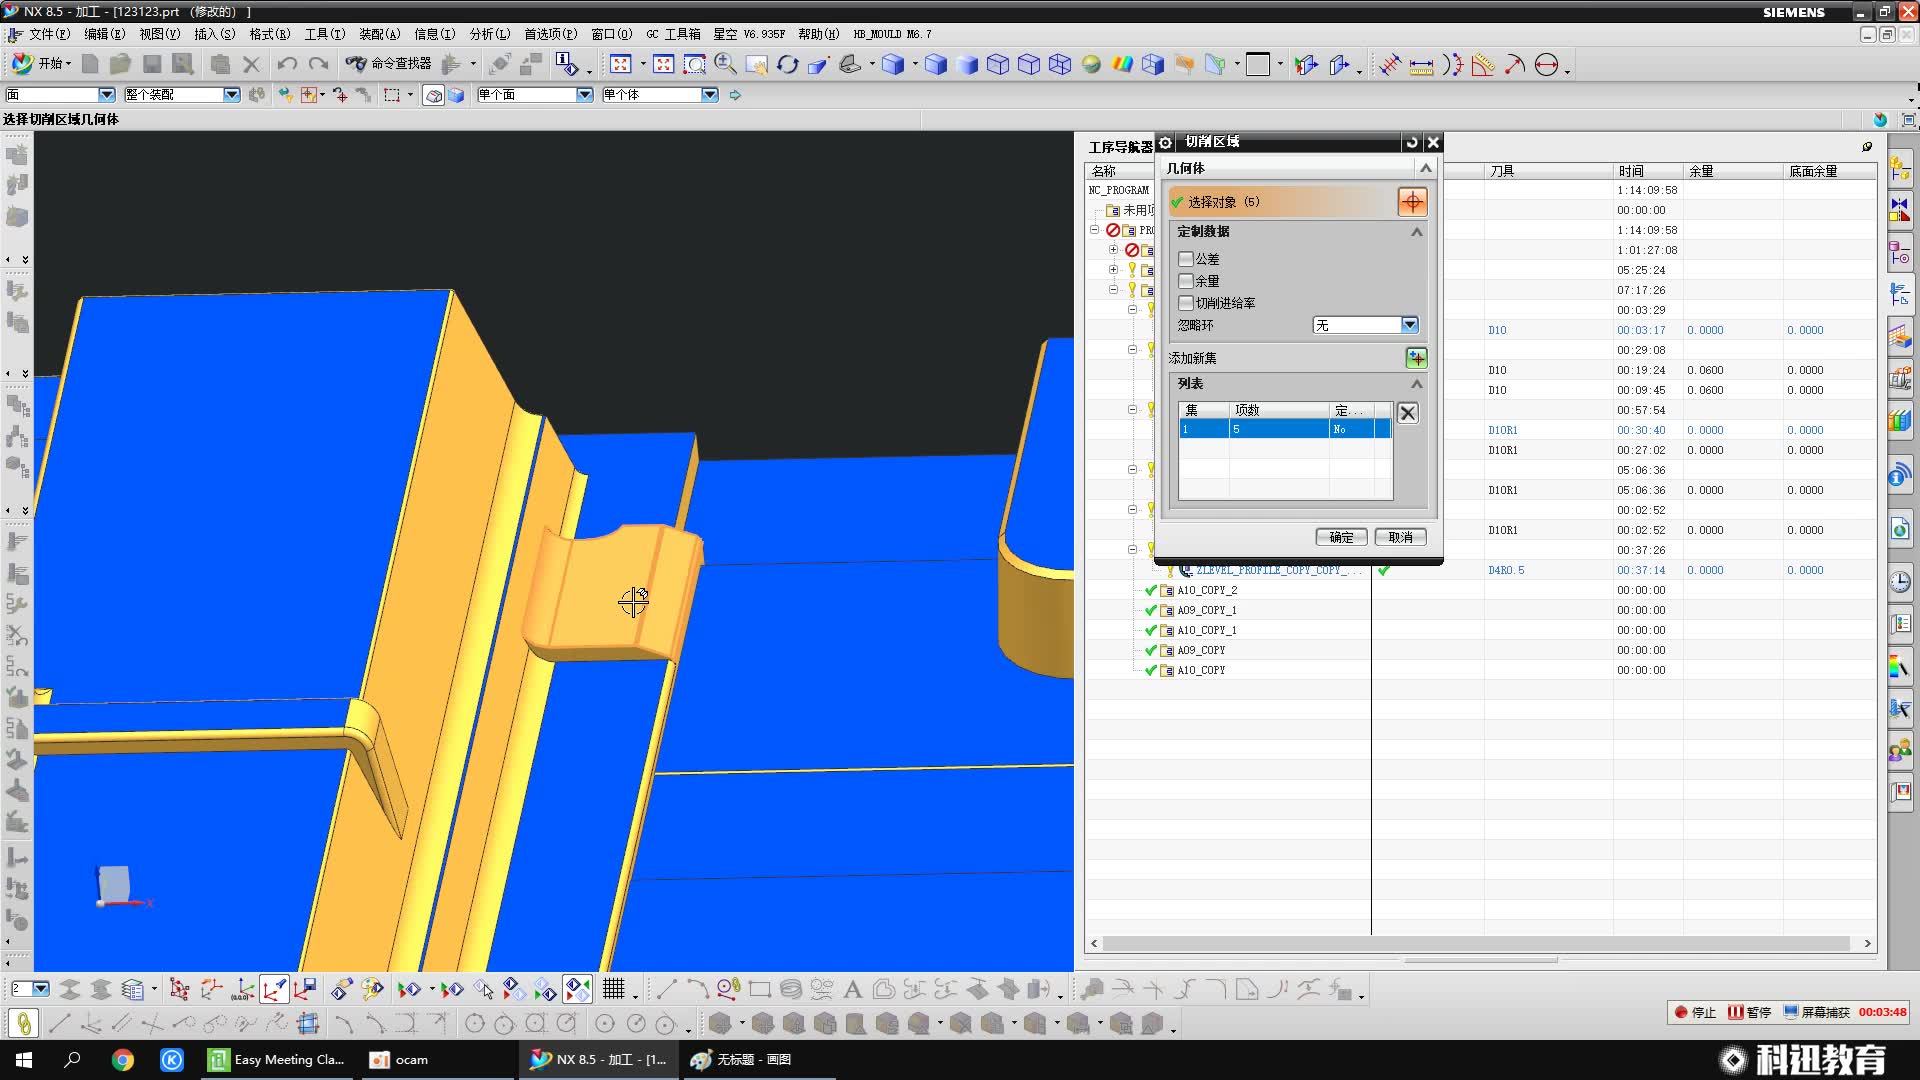Open the 整个装配 selection scope dropdown

[231, 94]
